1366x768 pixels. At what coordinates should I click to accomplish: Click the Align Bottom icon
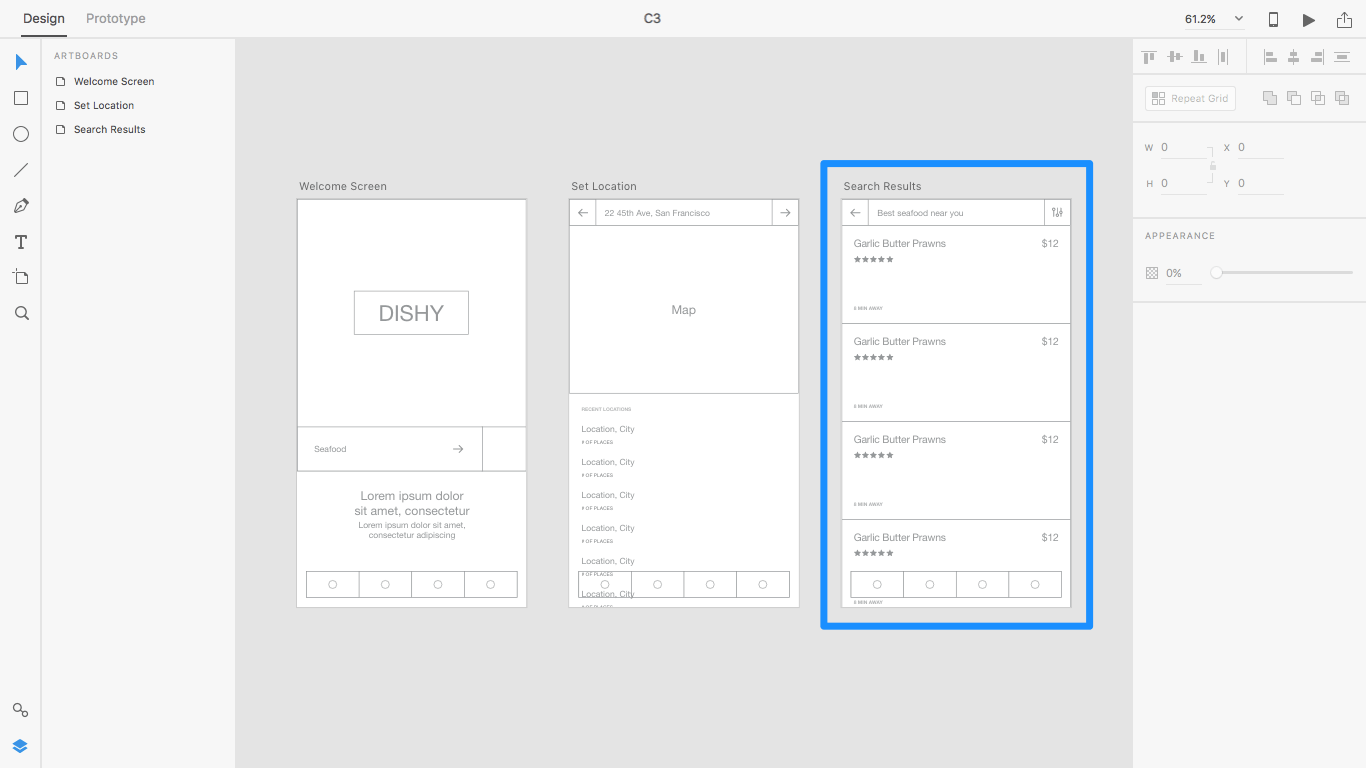click(1198, 57)
